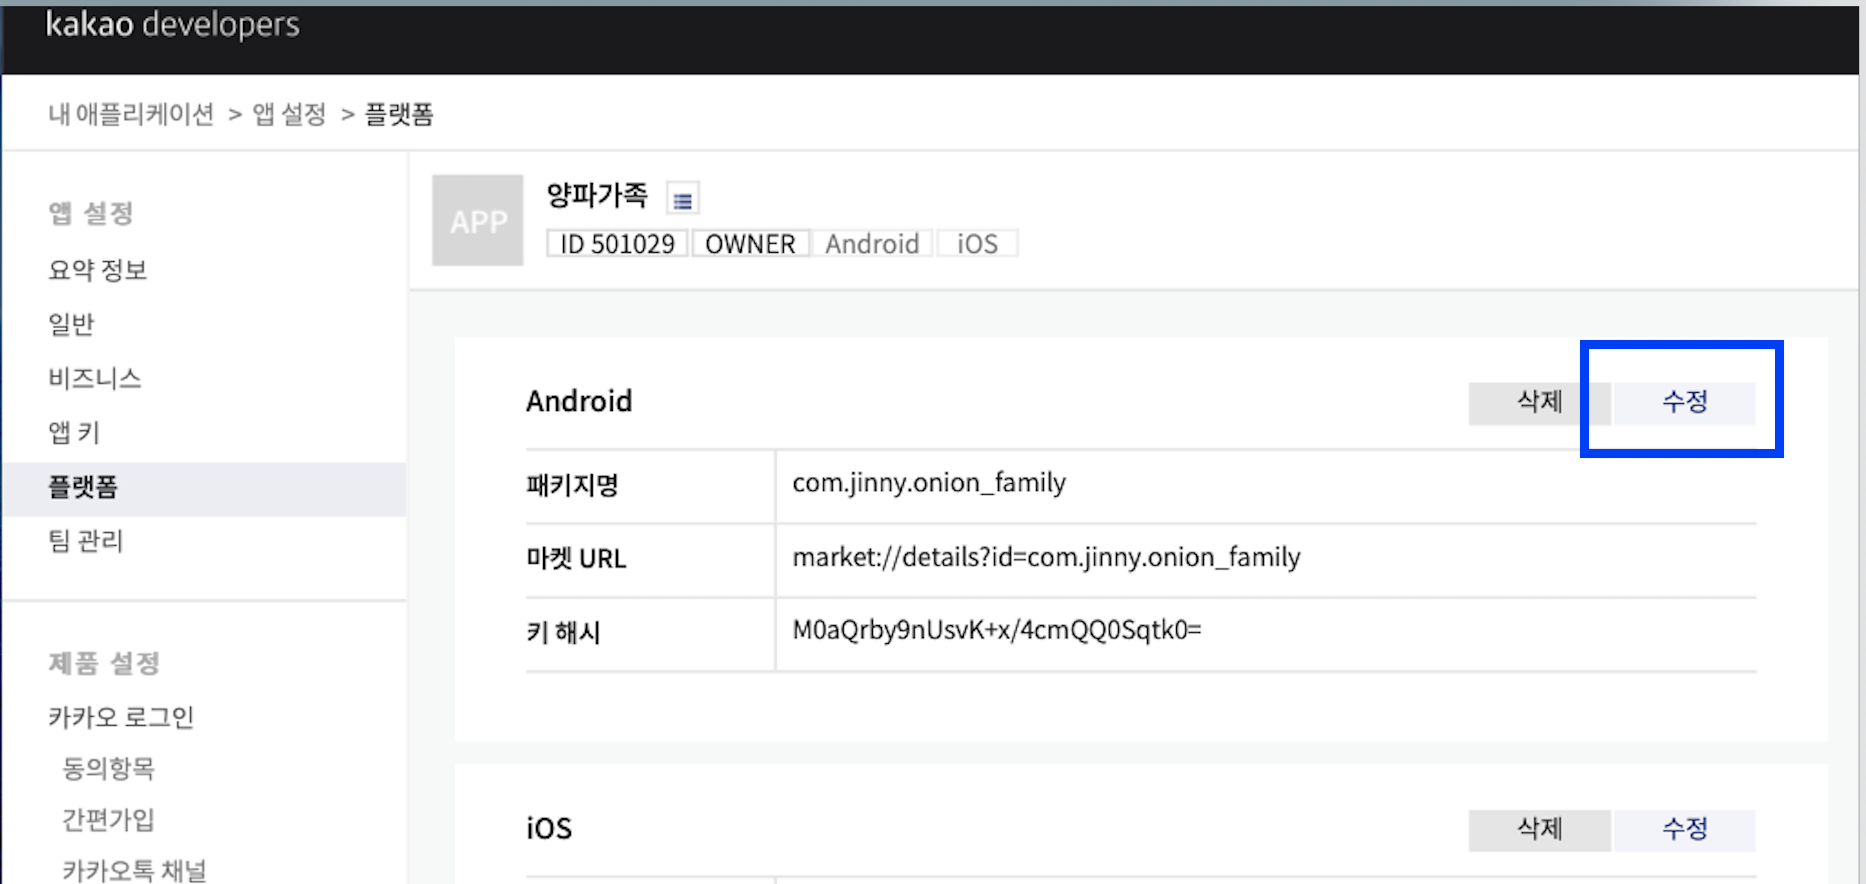Click the 제품 설정 sidebar section header

tap(104, 663)
